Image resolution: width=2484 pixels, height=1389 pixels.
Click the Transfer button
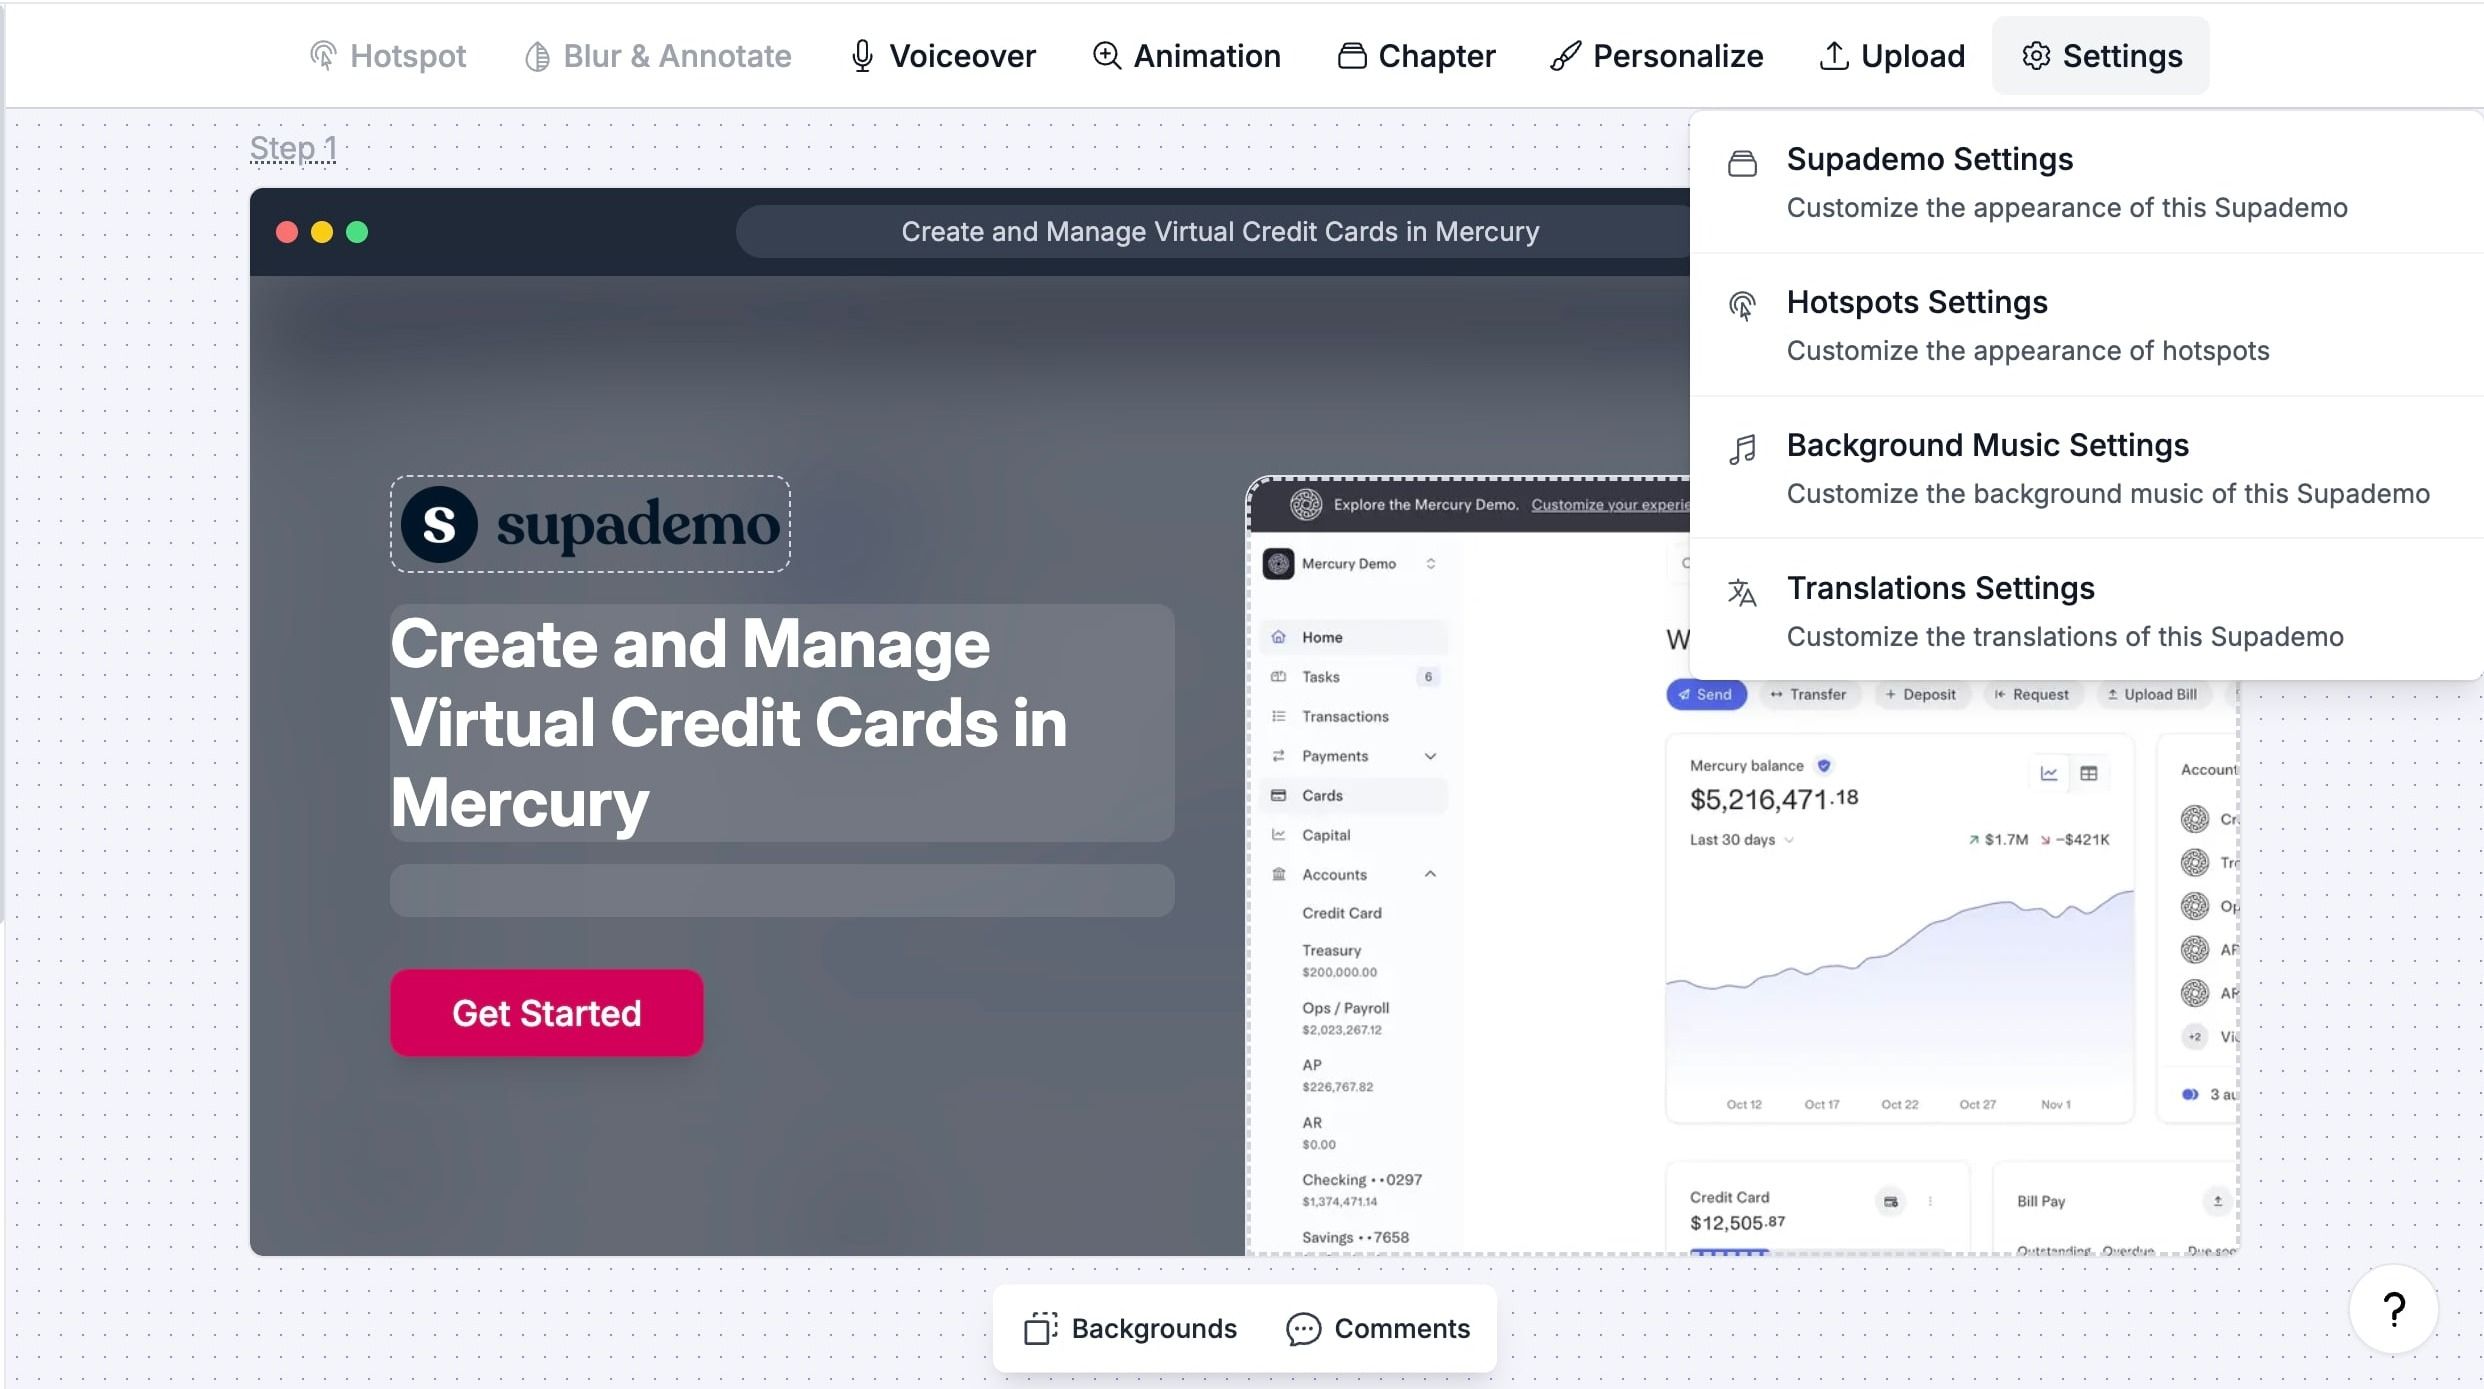[x=1808, y=694]
